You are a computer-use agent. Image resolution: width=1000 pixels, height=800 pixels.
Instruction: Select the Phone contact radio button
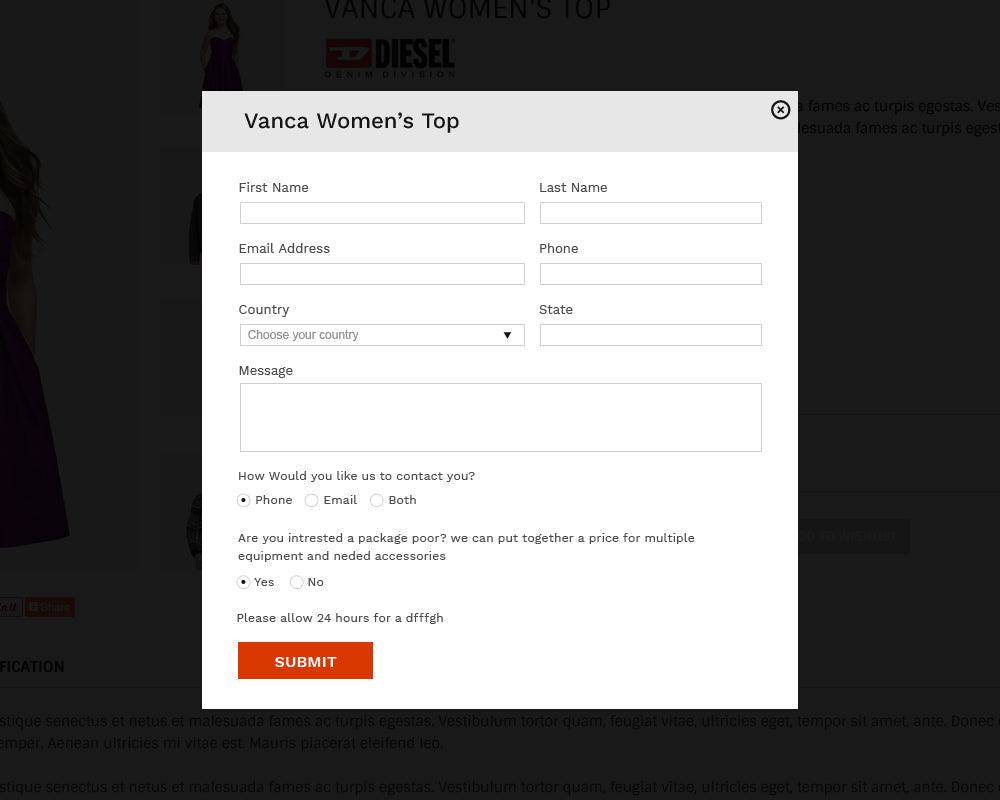pyautogui.click(x=243, y=500)
